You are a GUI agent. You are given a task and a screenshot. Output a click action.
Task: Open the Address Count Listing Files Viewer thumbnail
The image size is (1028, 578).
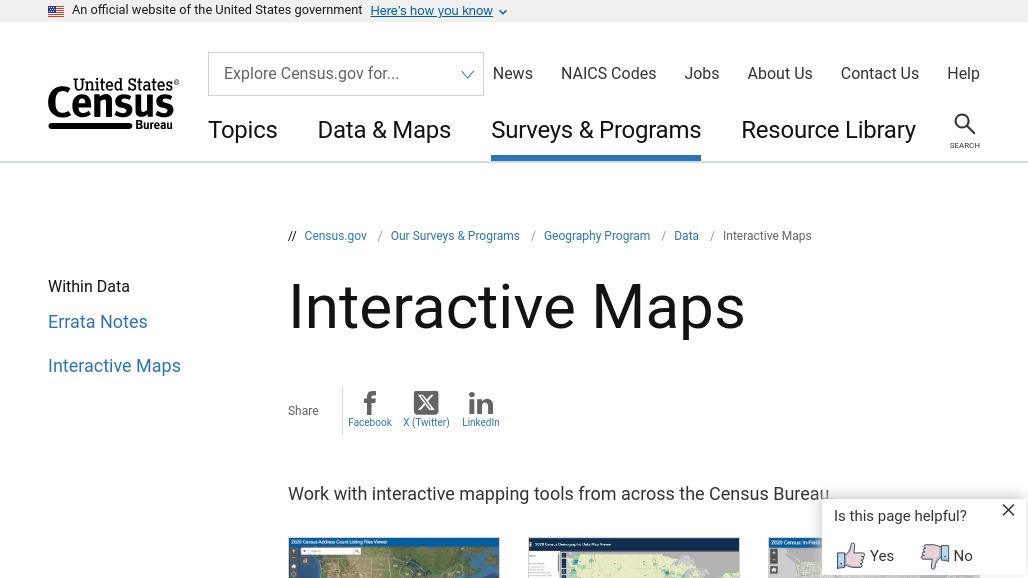[393, 558]
